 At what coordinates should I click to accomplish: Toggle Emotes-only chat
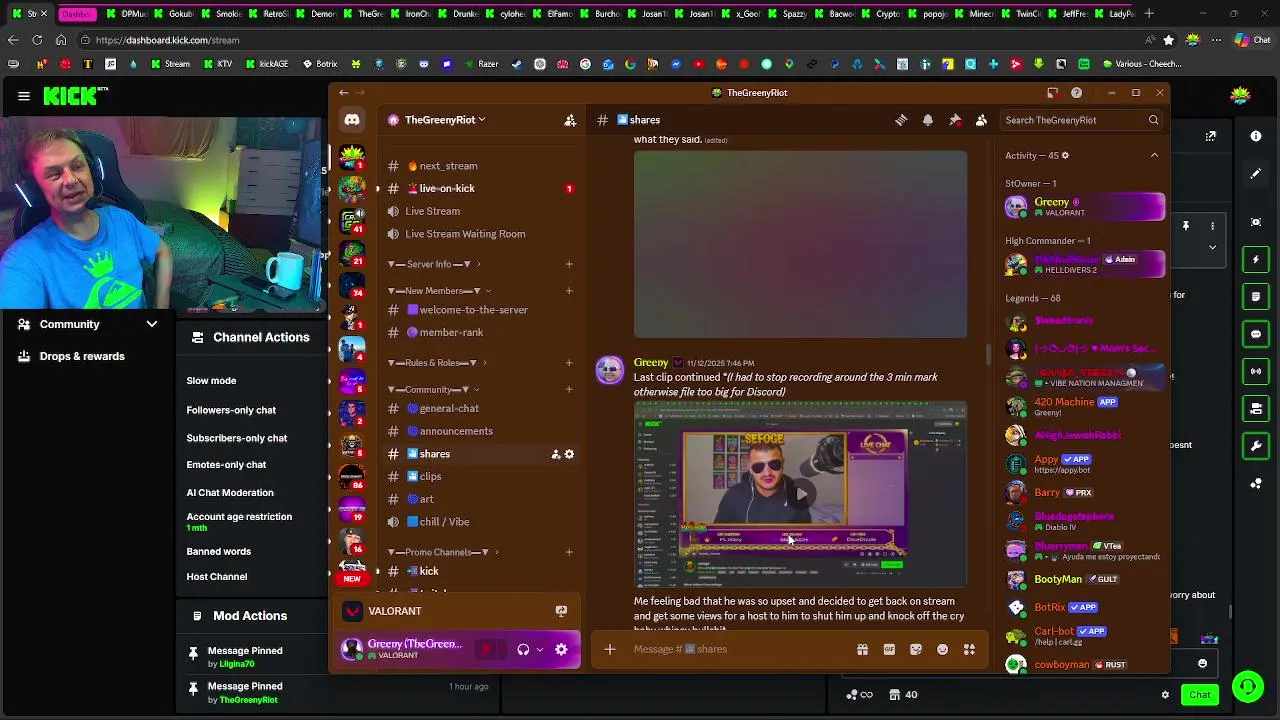226,465
